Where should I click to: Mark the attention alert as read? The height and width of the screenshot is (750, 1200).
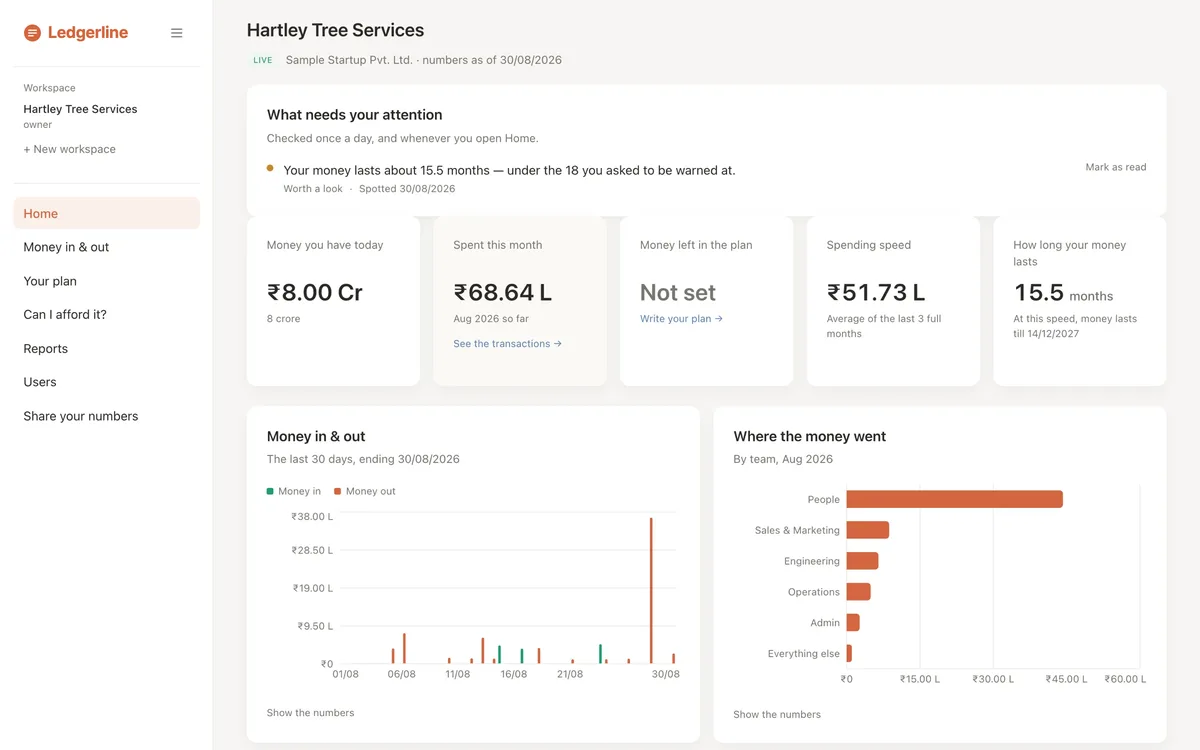pos(1116,167)
